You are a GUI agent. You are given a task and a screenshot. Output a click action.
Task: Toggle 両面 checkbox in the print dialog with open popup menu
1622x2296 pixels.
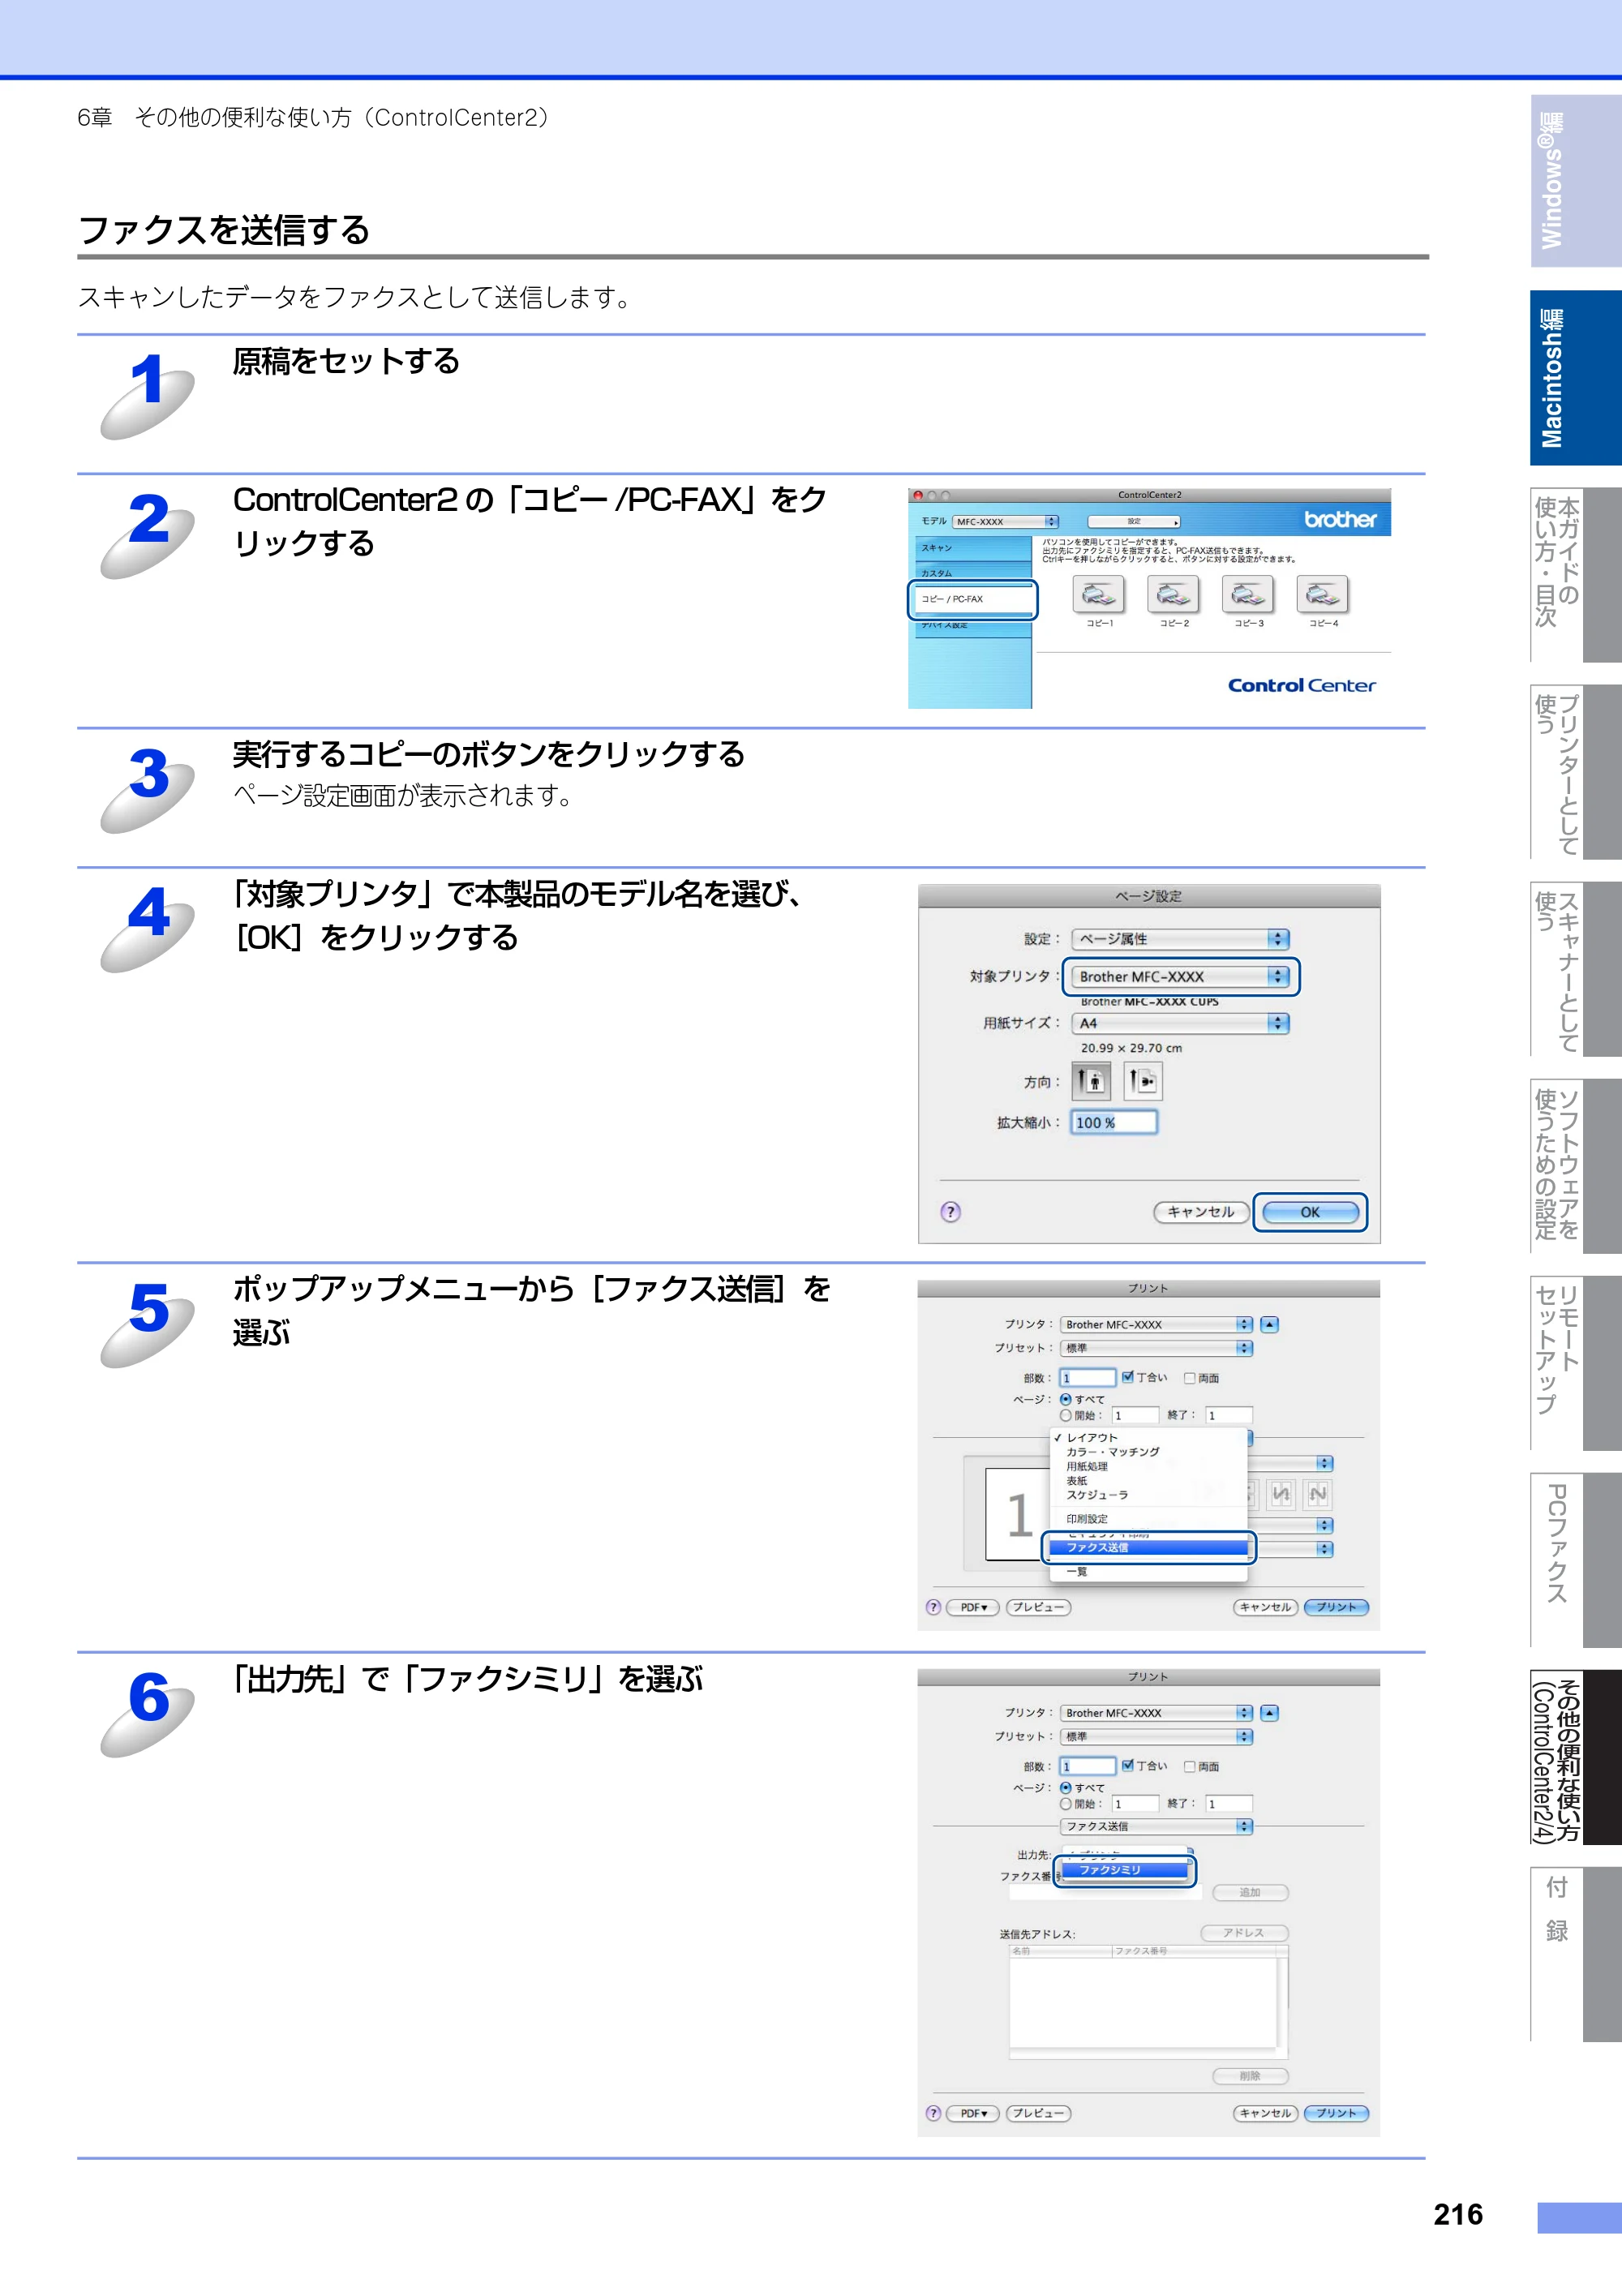tap(1189, 1378)
